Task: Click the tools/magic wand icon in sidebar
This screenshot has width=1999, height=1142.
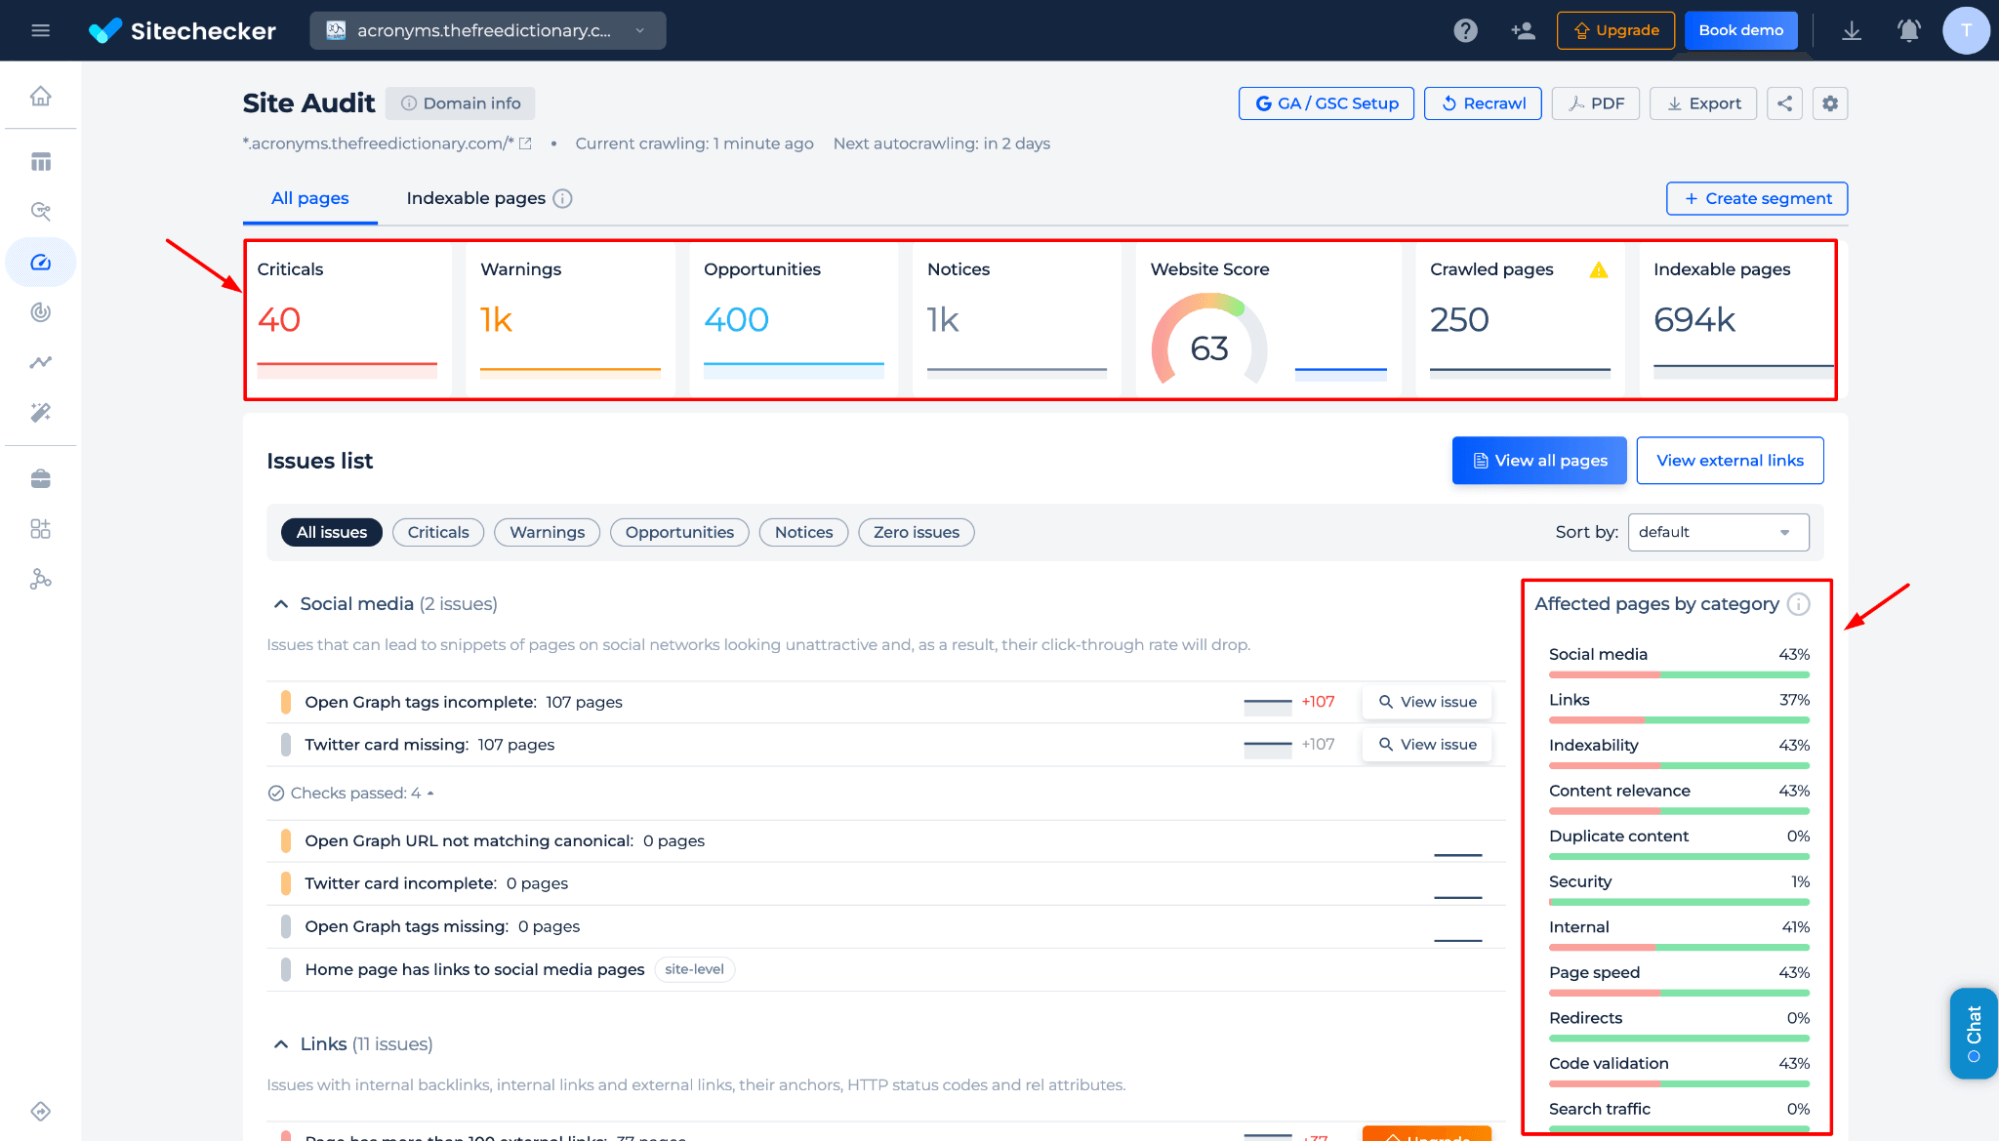Action: coord(40,412)
